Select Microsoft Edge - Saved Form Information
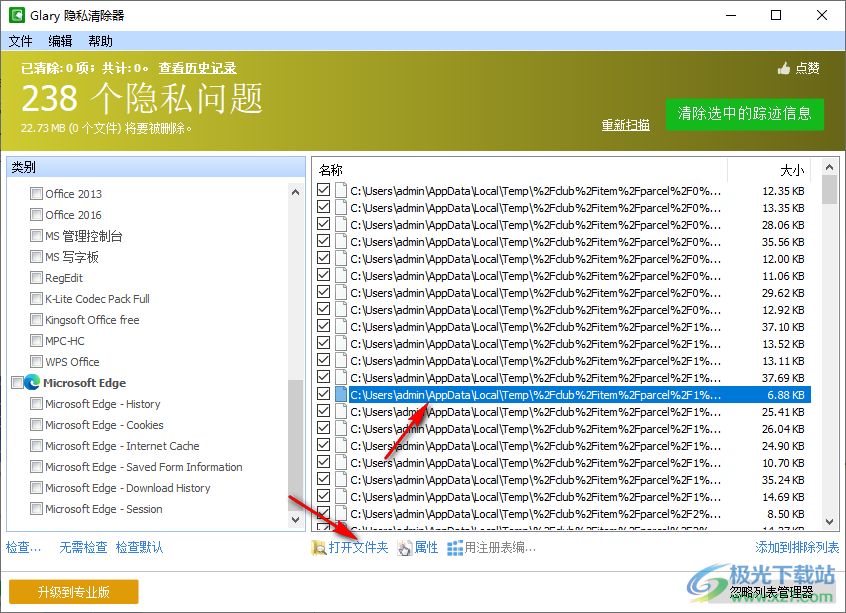Screen dimensions: 846x613 (x=144, y=467)
